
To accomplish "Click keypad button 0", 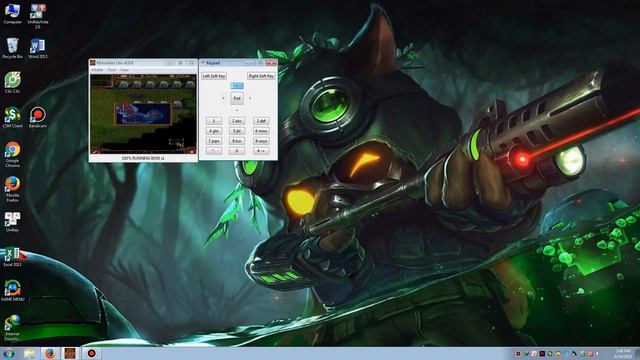I will point(237,151).
